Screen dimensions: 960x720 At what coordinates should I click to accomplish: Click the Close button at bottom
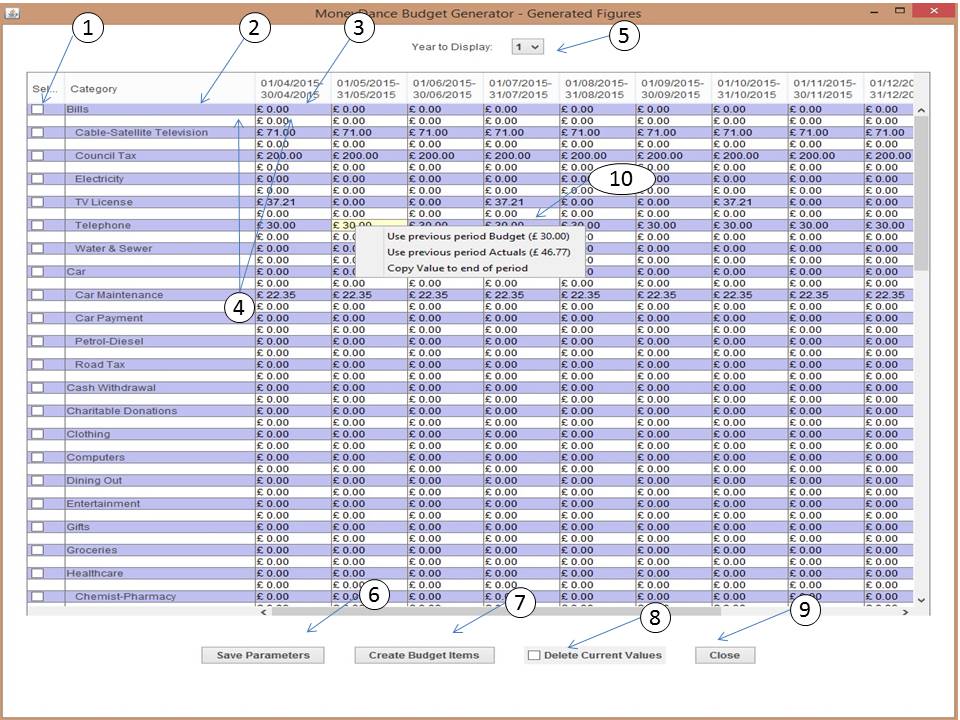click(725, 655)
